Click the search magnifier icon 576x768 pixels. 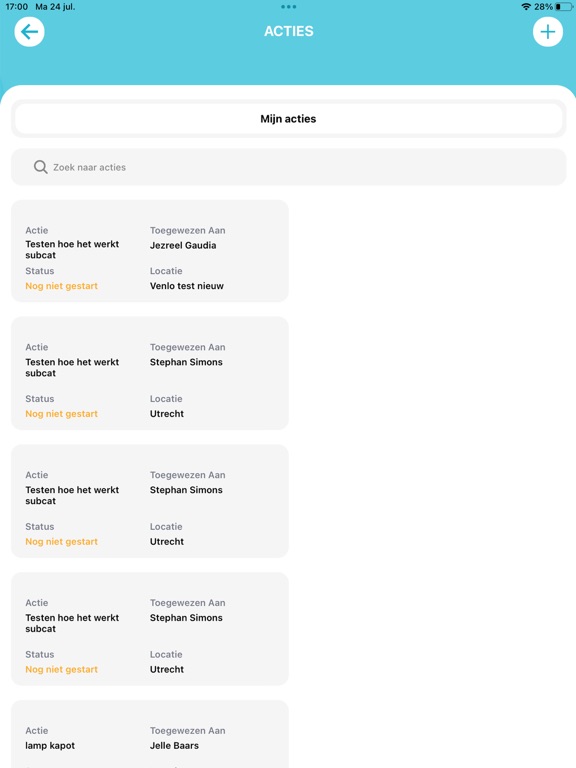pyautogui.click(x=41, y=167)
